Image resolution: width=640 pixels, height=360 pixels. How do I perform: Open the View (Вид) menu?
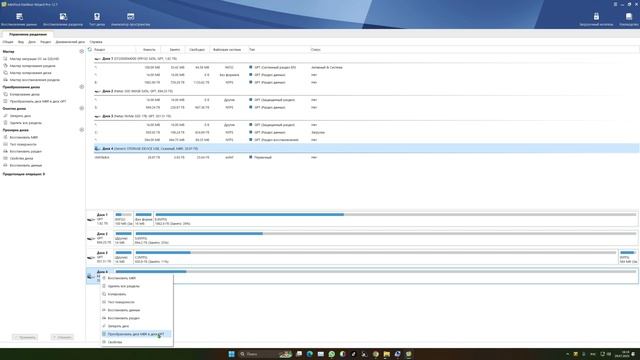click(21, 42)
